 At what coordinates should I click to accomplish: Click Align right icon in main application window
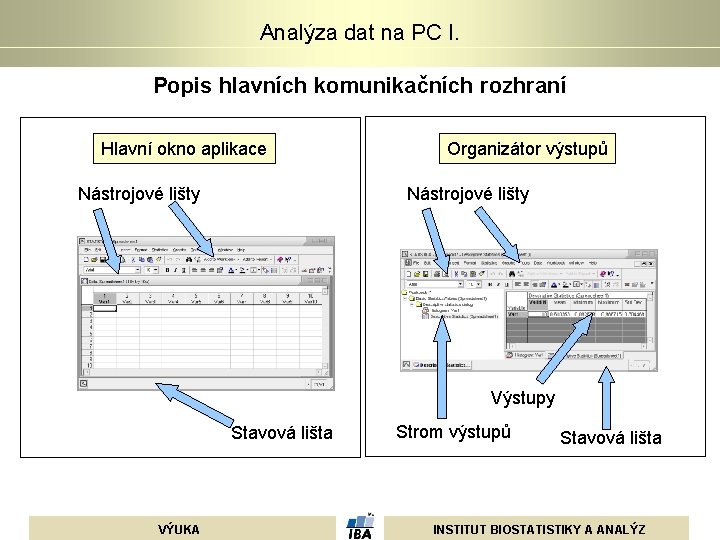211,270
